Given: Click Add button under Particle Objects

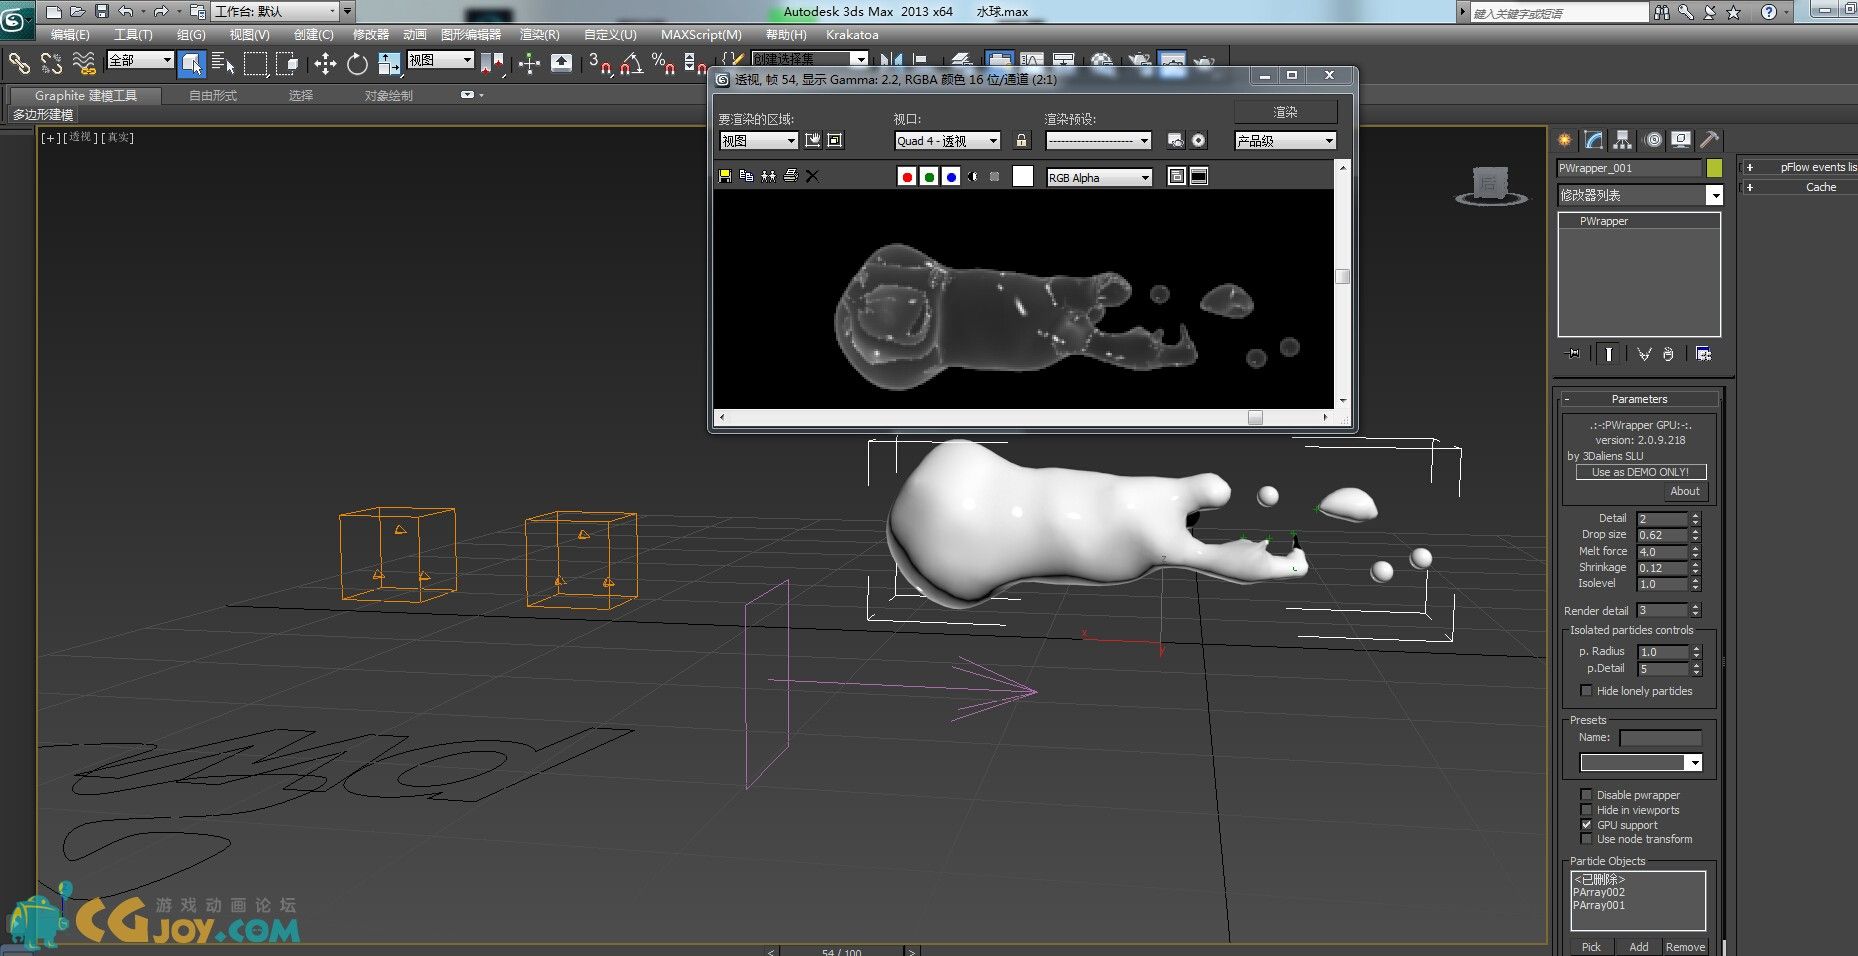Looking at the screenshot, I should click(x=1638, y=947).
